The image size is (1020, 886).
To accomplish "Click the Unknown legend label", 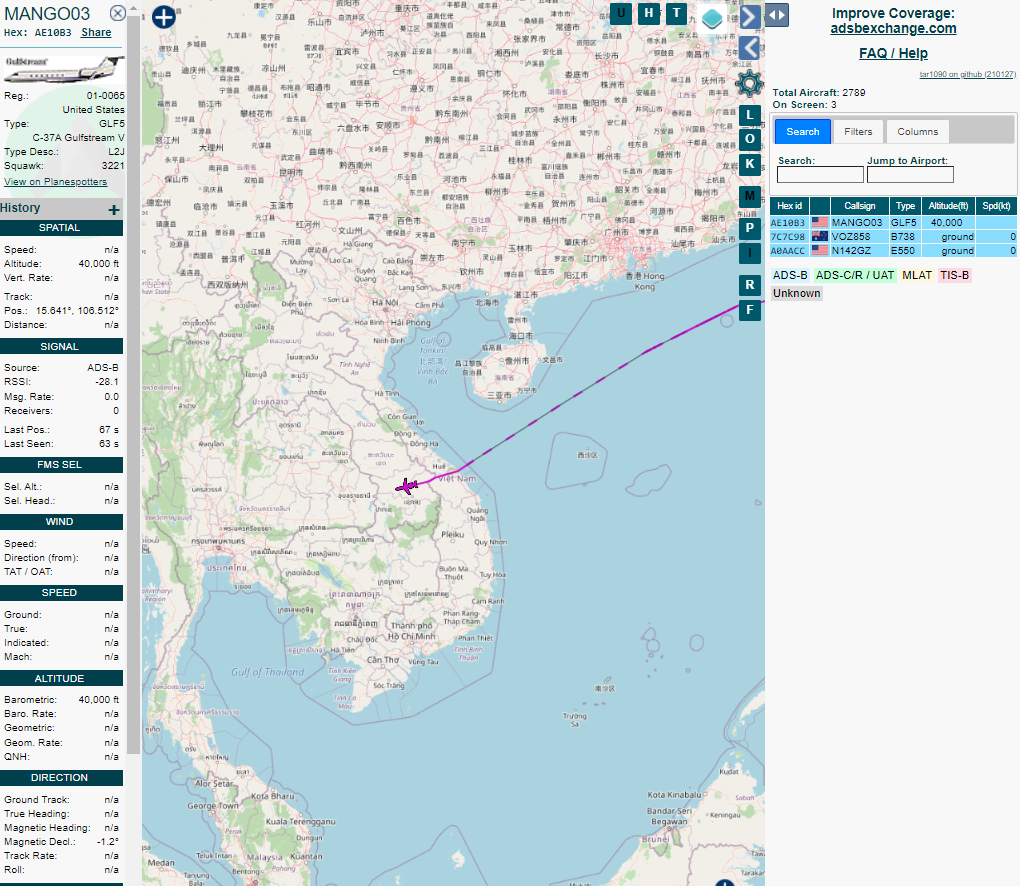I will coord(796,293).
